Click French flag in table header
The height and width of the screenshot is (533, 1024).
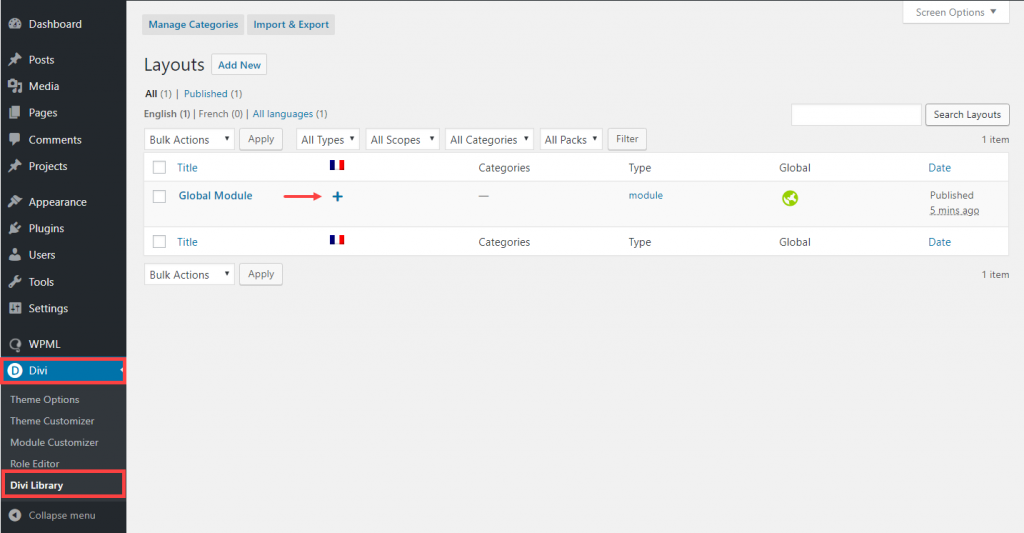[x=337, y=165]
